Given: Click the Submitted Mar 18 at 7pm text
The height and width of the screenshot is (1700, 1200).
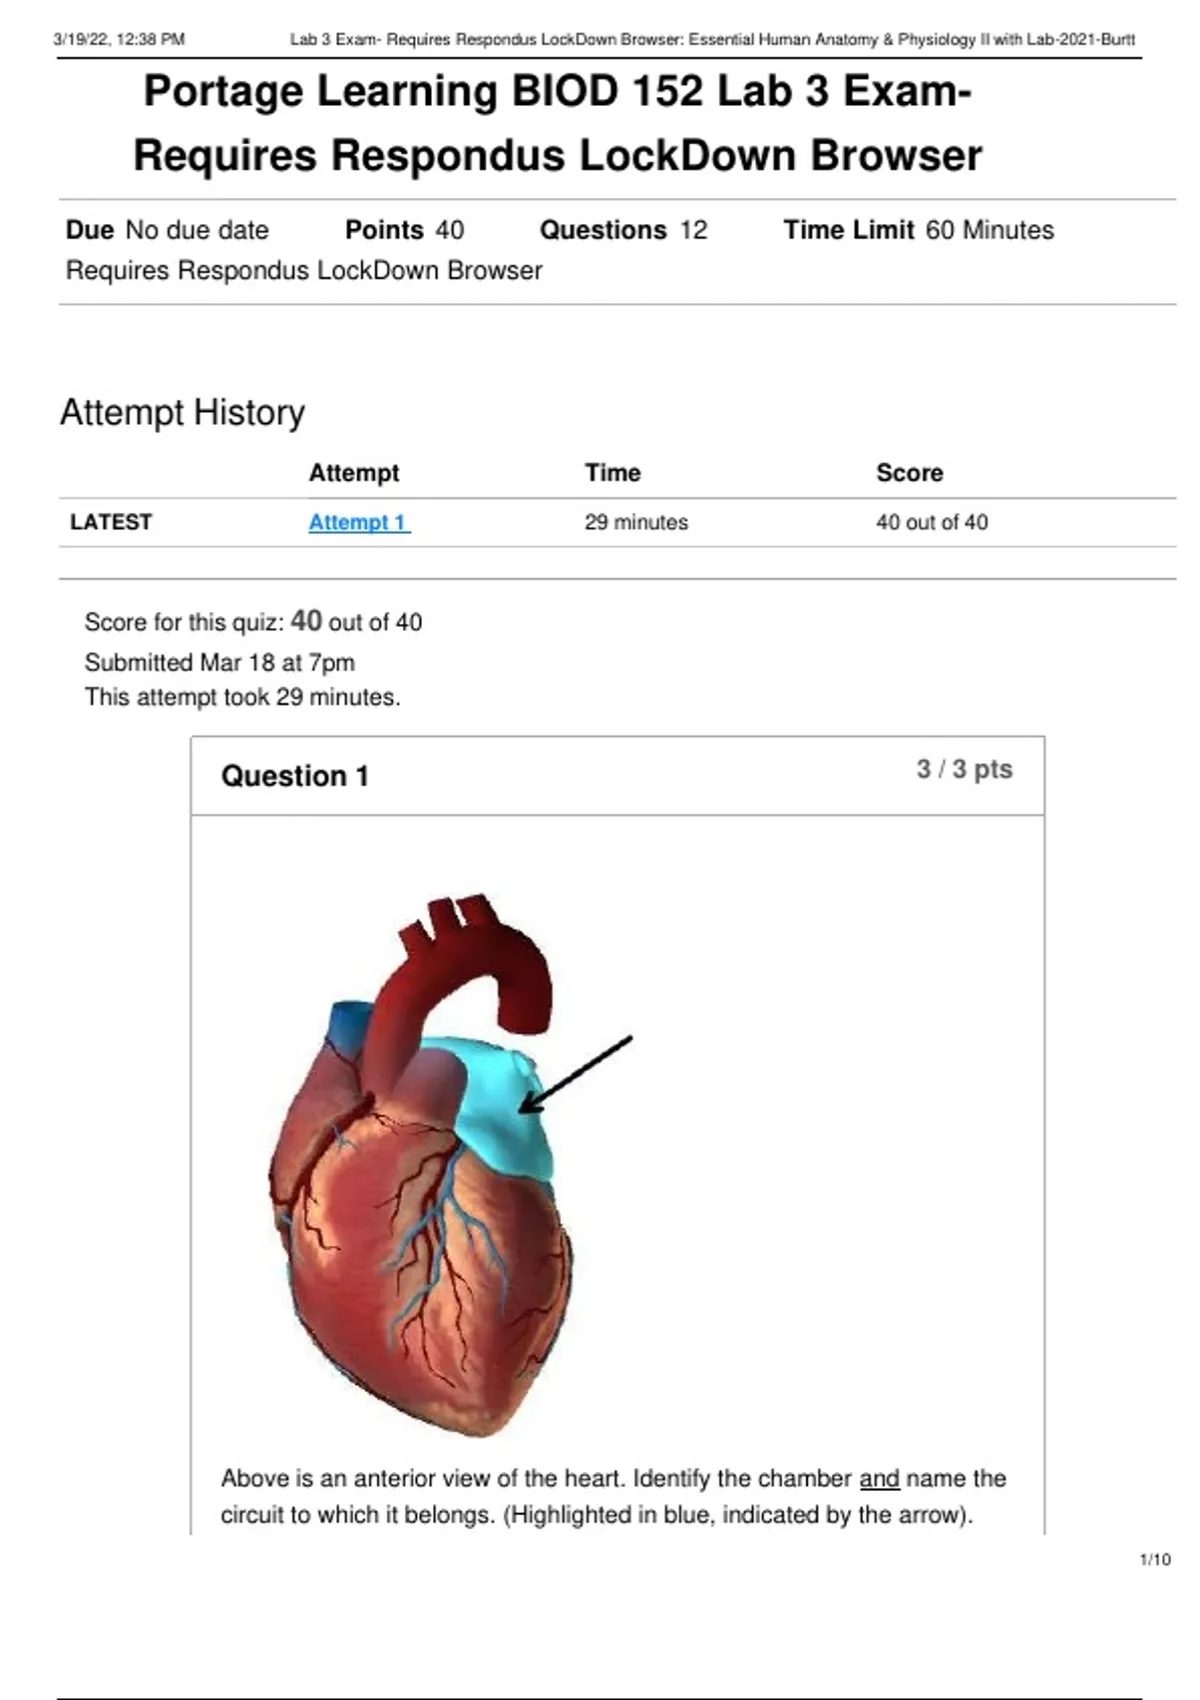Looking at the screenshot, I should 219,662.
